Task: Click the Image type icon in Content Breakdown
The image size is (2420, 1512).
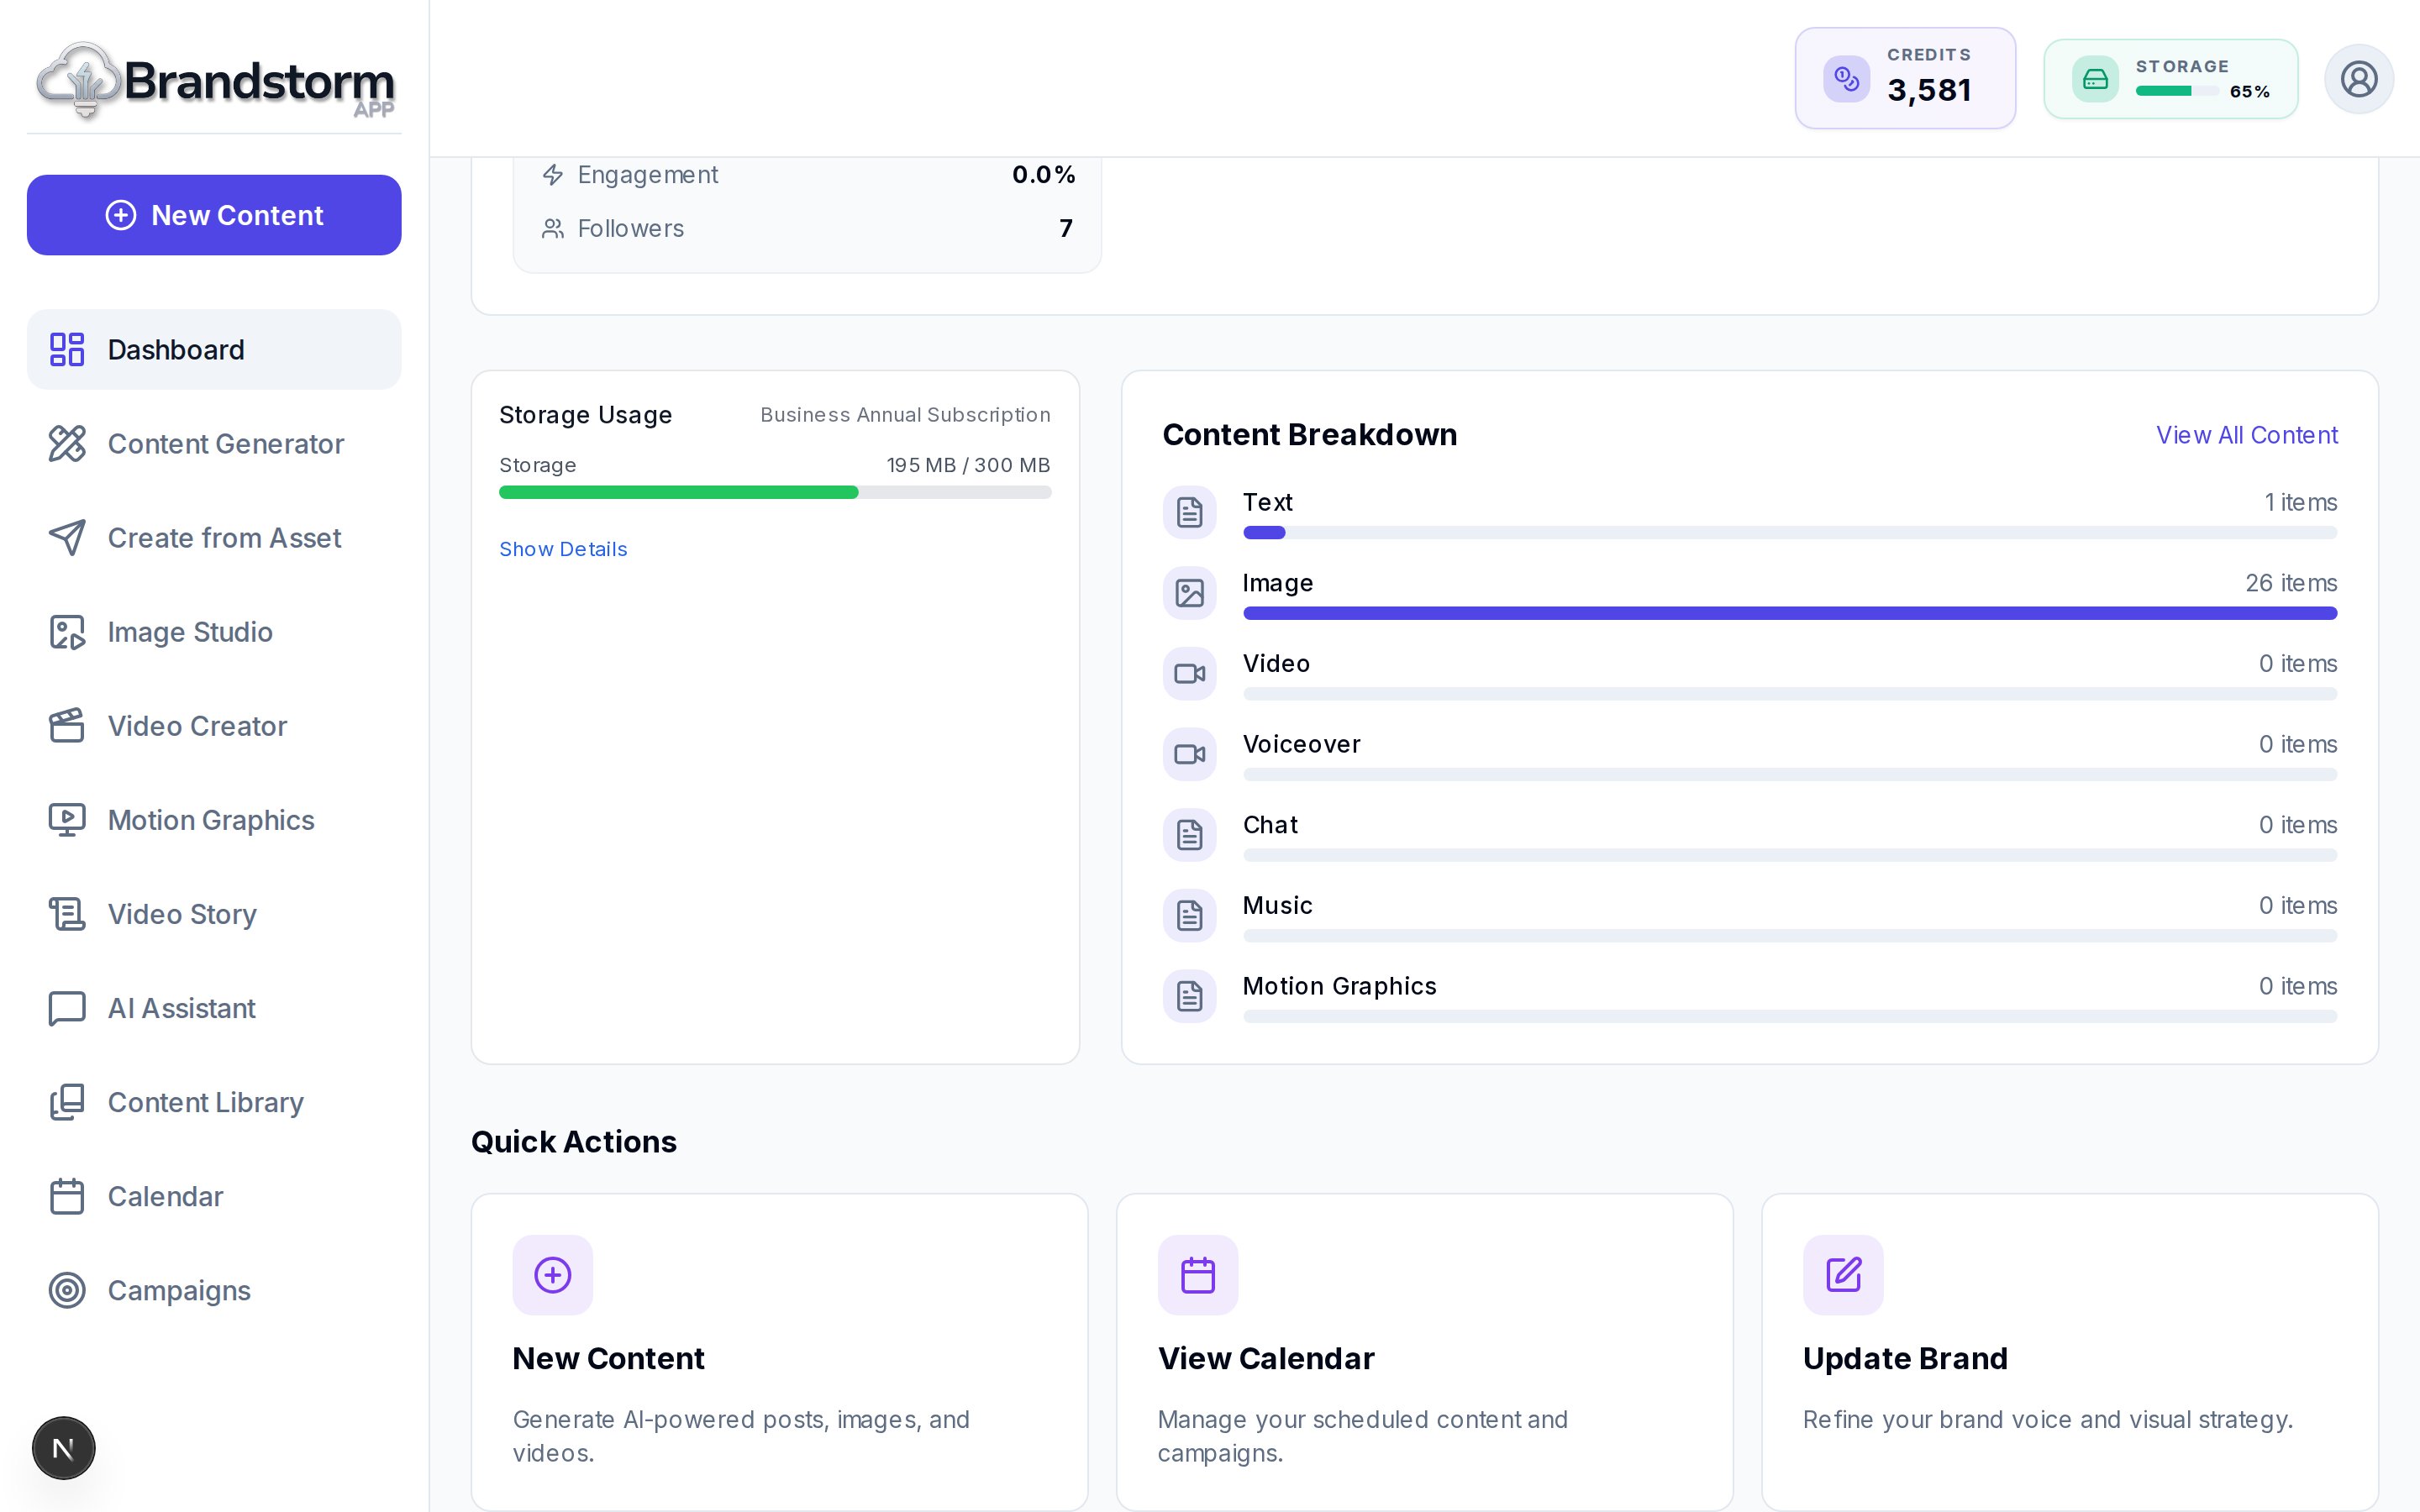Action: click(x=1189, y=593)
